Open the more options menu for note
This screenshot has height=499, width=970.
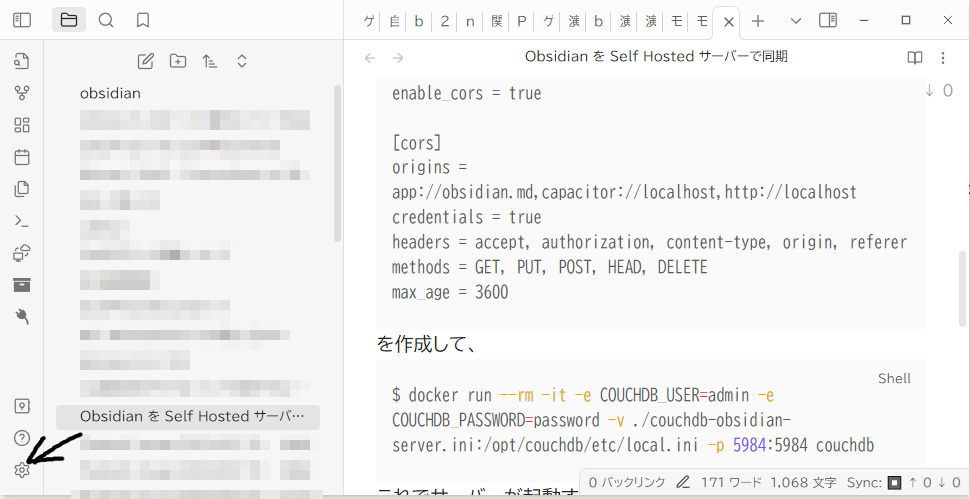943,57
